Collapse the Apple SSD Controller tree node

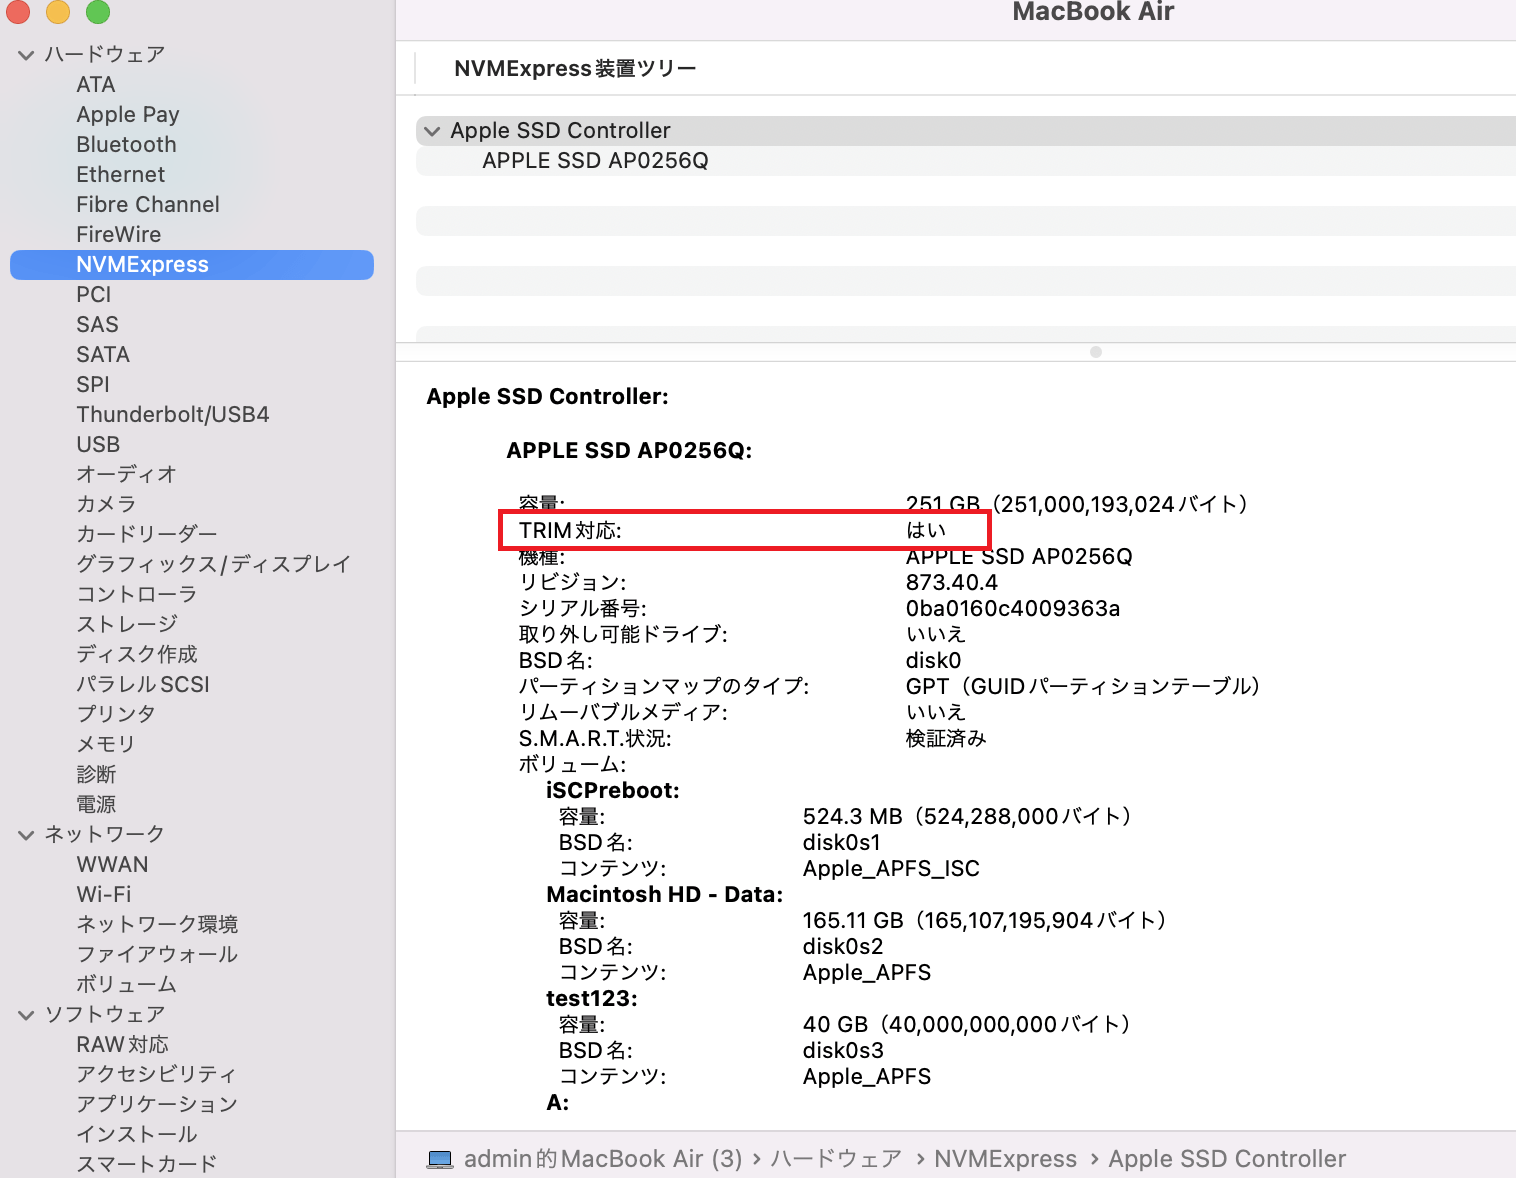(x=431, y=131)
